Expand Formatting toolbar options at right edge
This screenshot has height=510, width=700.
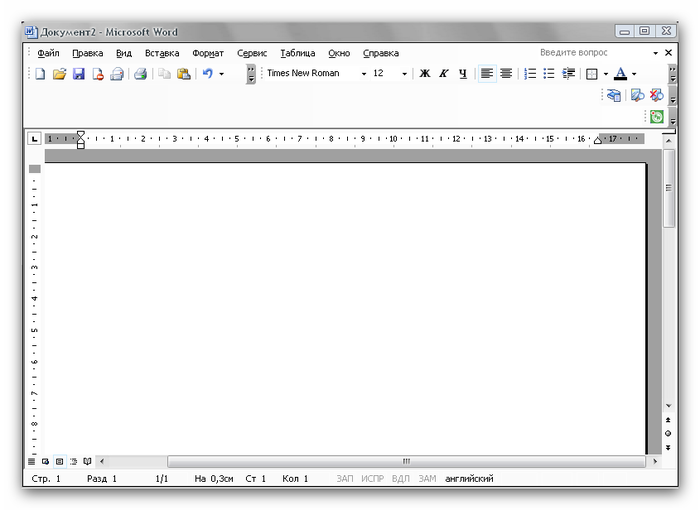[672, 74]
